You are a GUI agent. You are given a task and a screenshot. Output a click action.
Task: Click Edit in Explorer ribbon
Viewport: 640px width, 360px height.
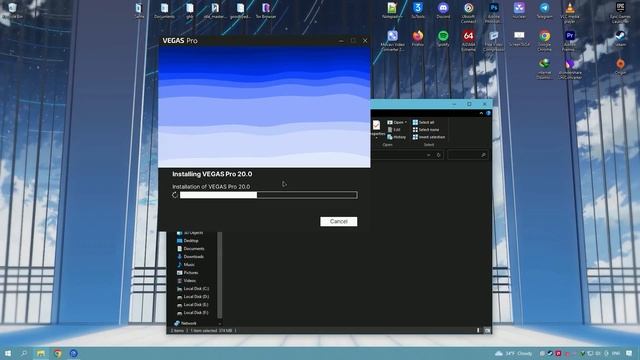tap(394, 129)
